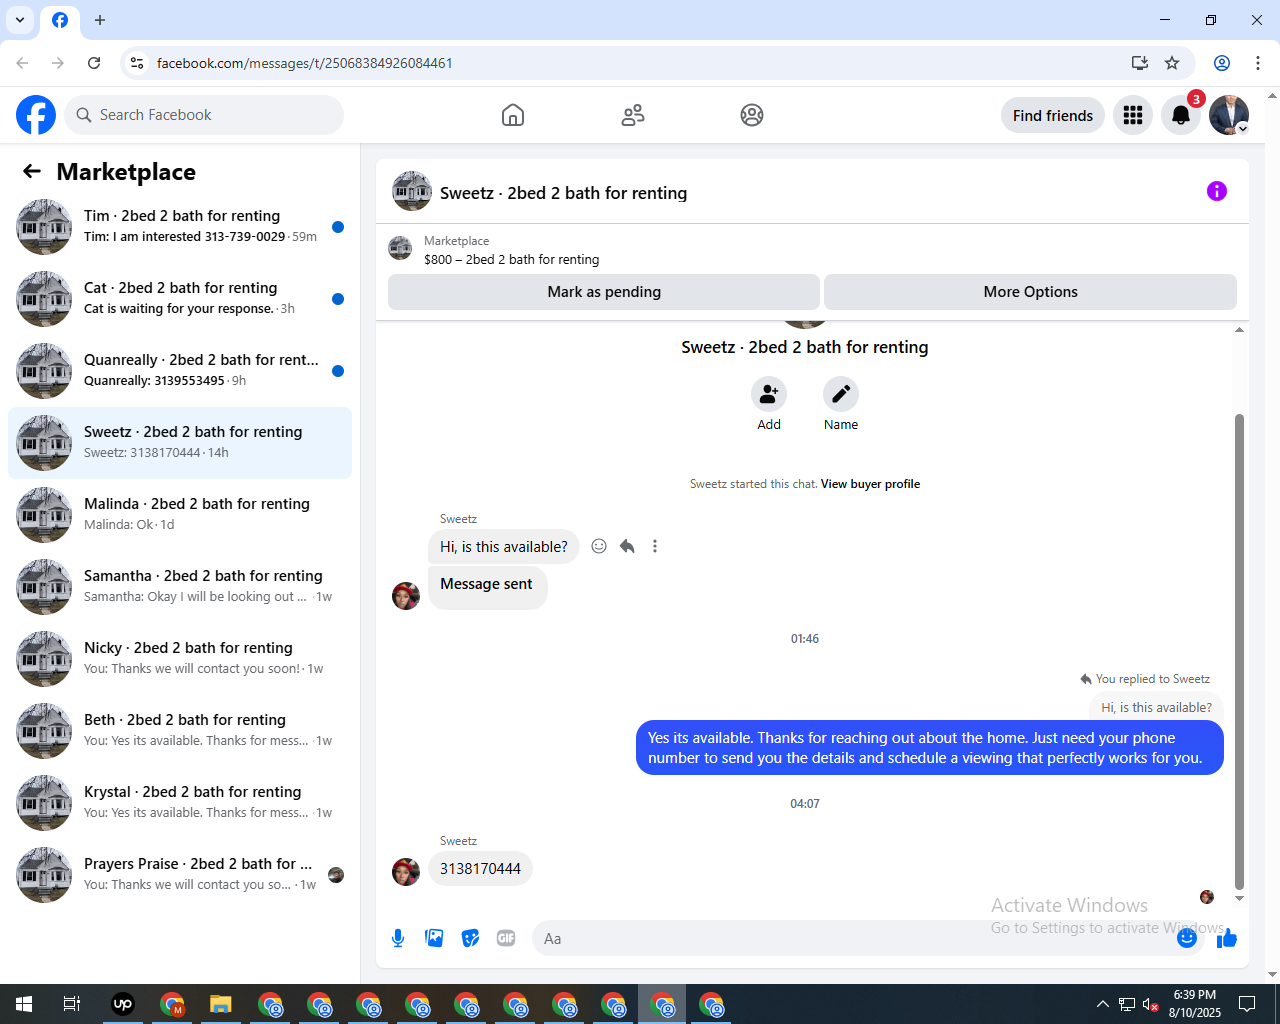The image size is (1280, 1024).
Task: Add people using the Add icon
Action: (x=769, y=394)
